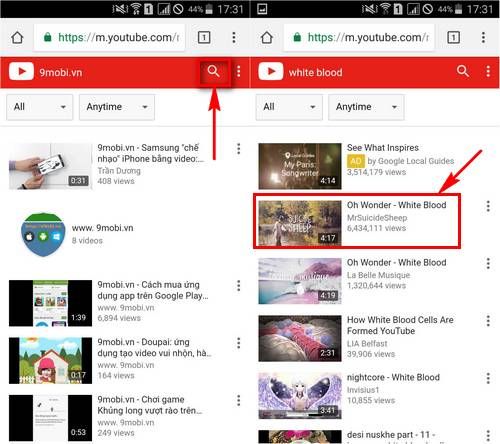Expand All filter dropdown in right screen

[x=289, y=107]
